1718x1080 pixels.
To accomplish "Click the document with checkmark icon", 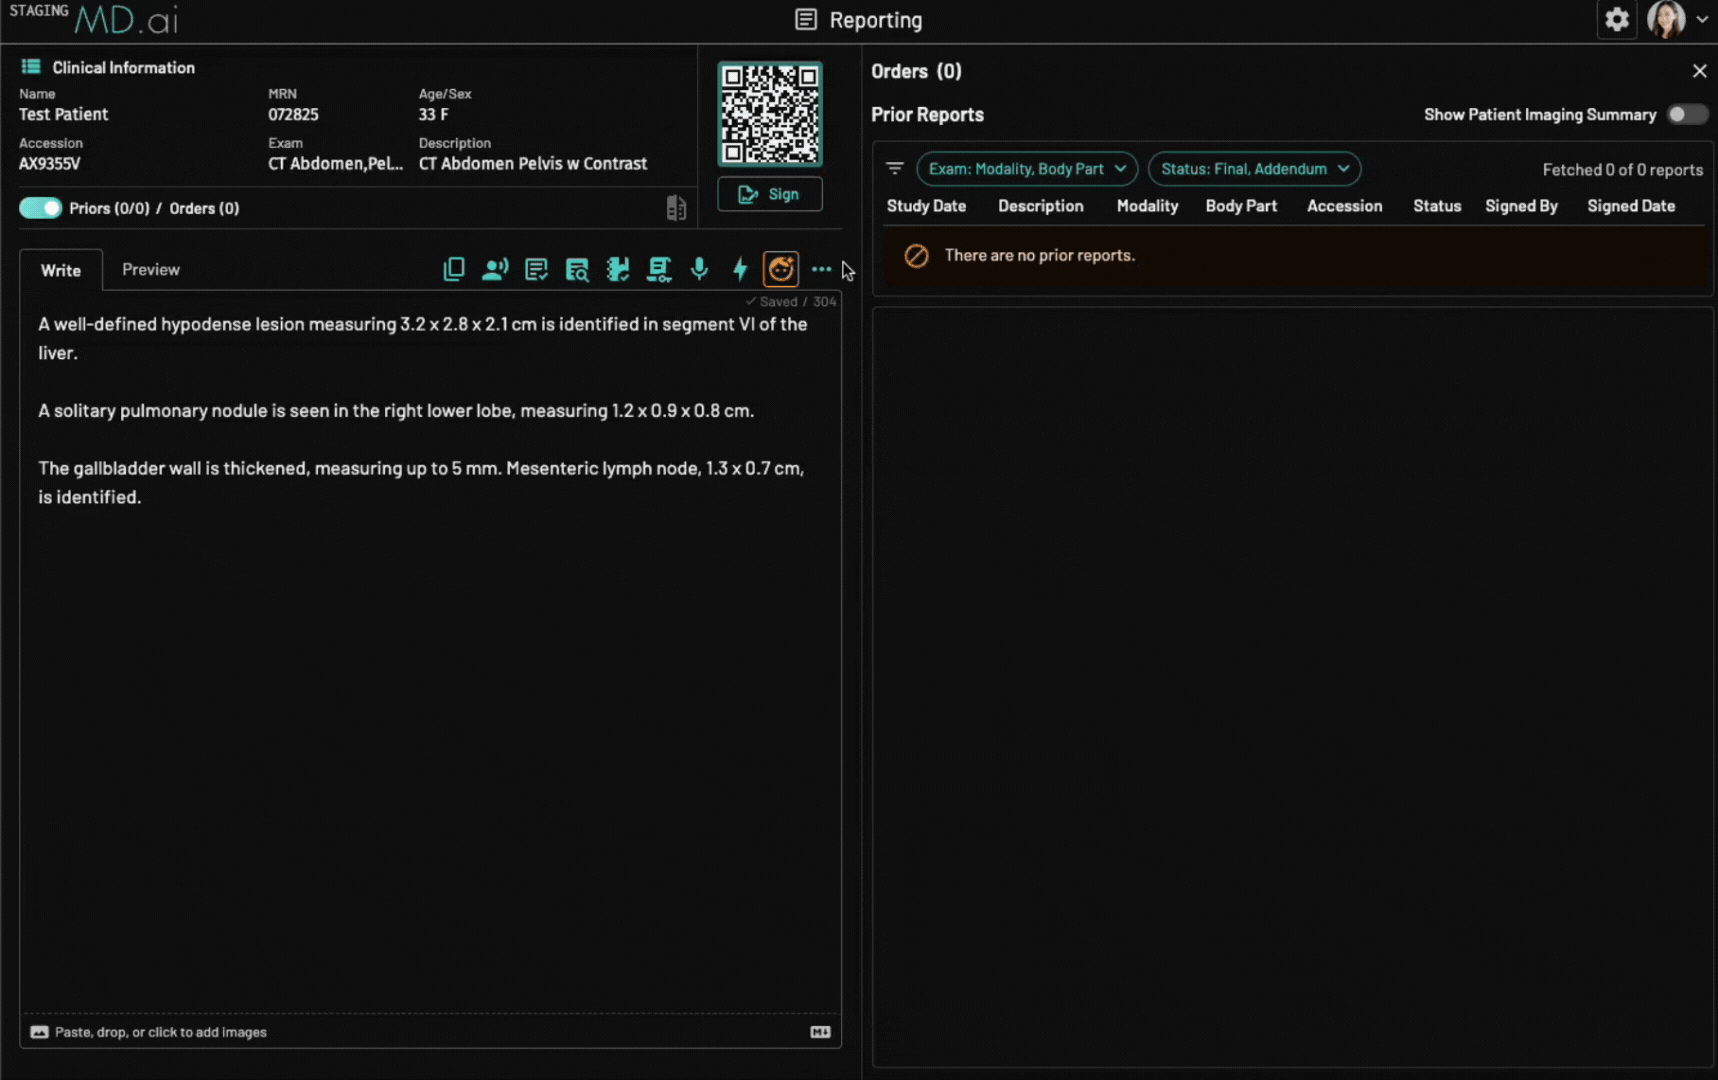I will (x=536, y=269).
